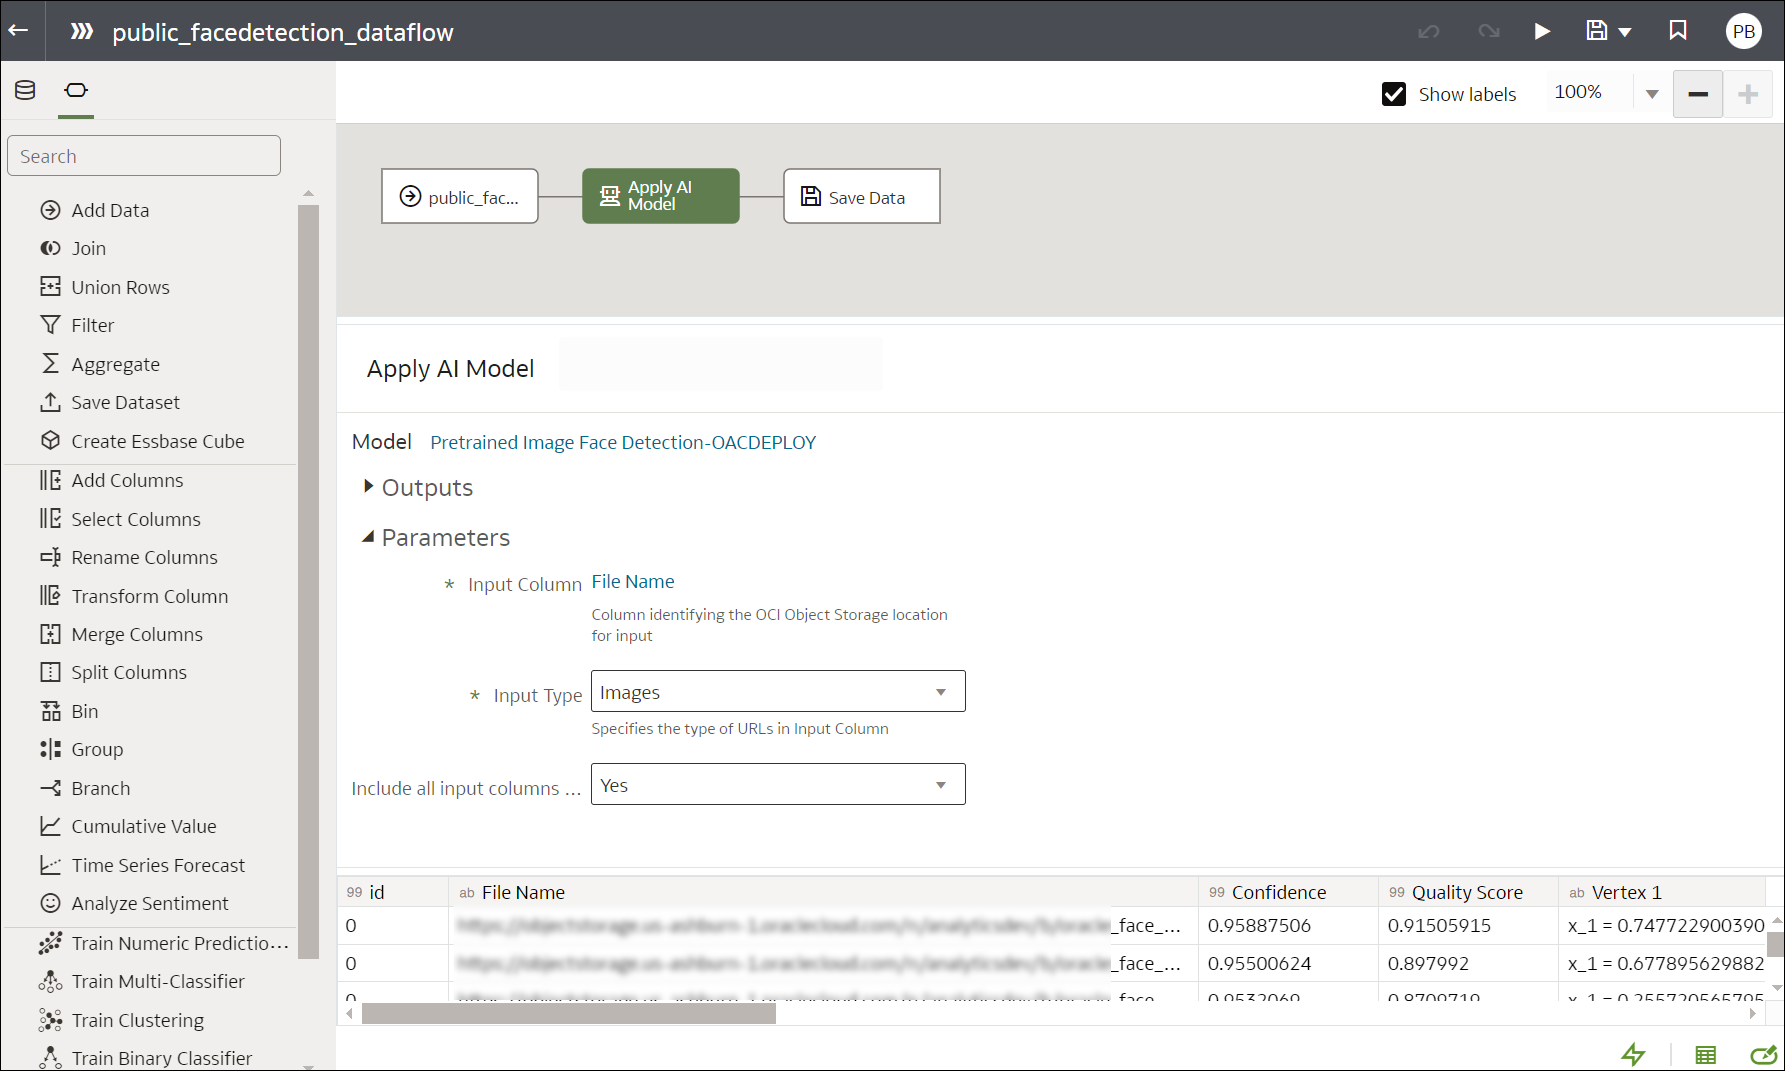This screenshot has height=1071, width=1785.
Task: Click the lightning bolt icon at bottom
Action: 1633,1054
